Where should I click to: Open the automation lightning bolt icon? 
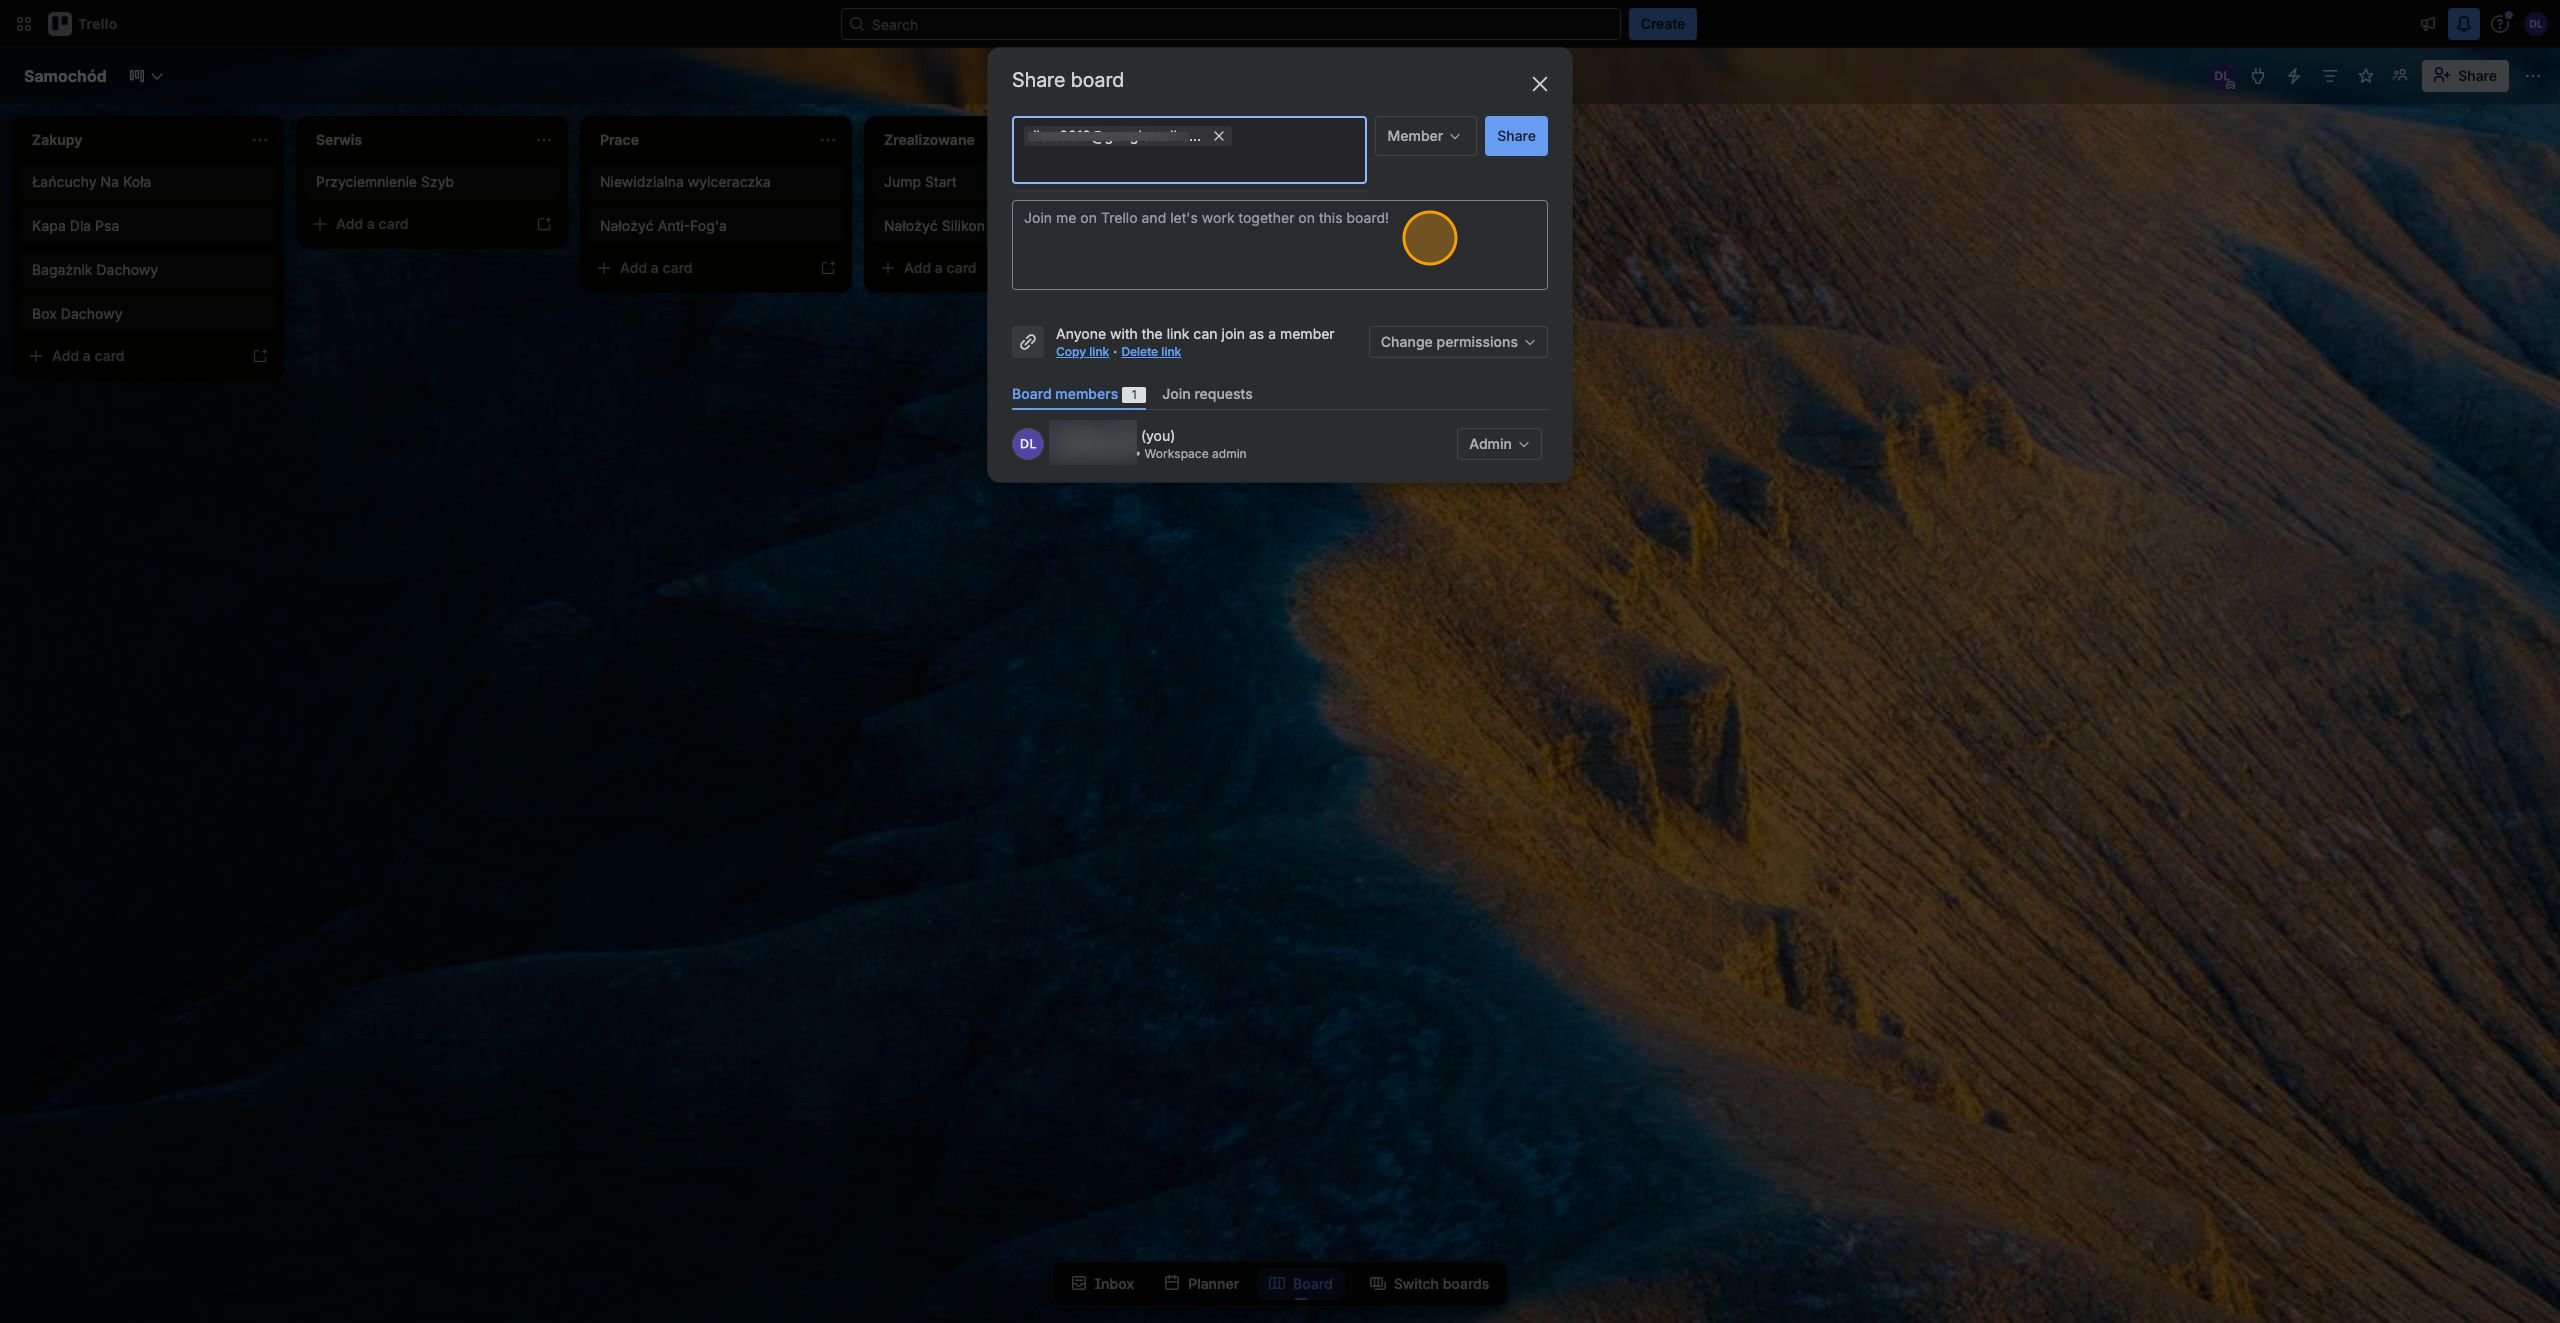click(2293, 76)
